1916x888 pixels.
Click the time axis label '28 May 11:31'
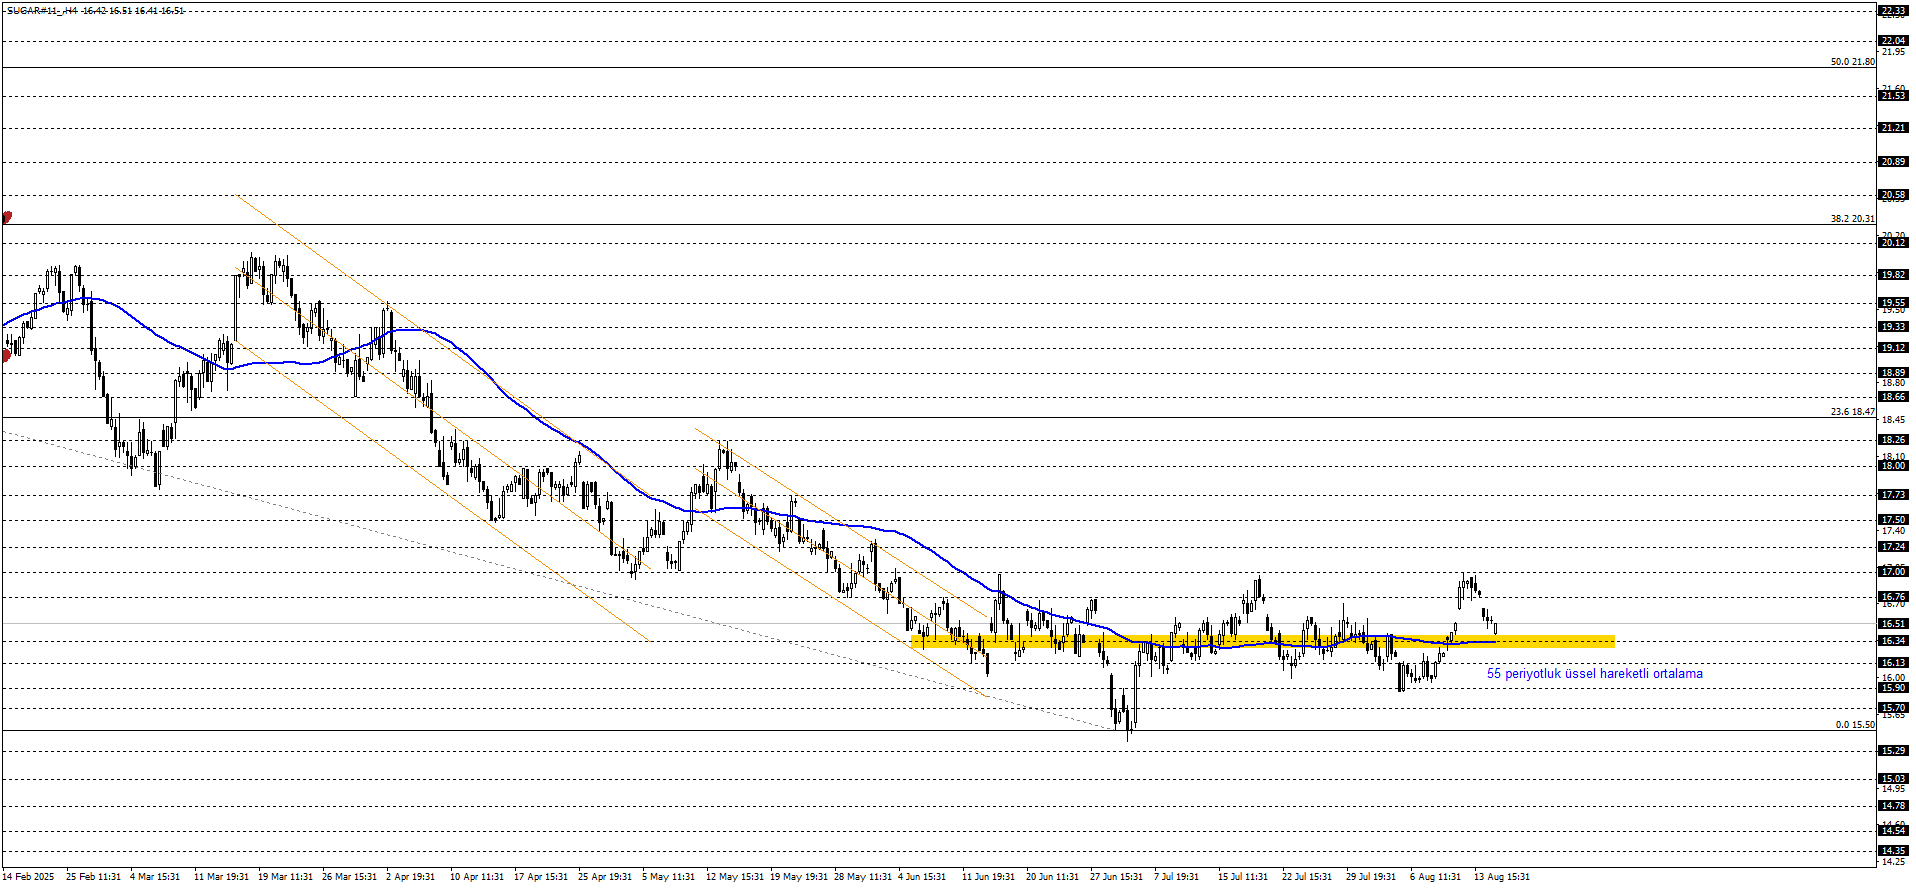coord(863,877)
